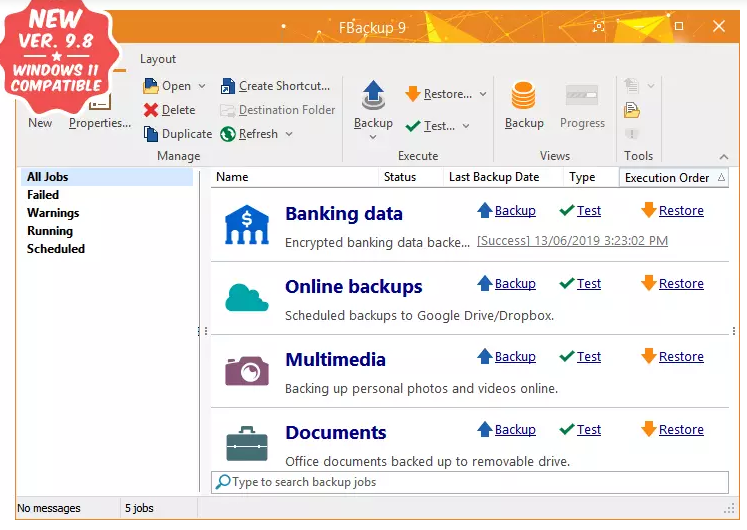The width and height of the screenshot is (747, 530).
Task: Click Test link for Banking data
Action: (589, 210)
